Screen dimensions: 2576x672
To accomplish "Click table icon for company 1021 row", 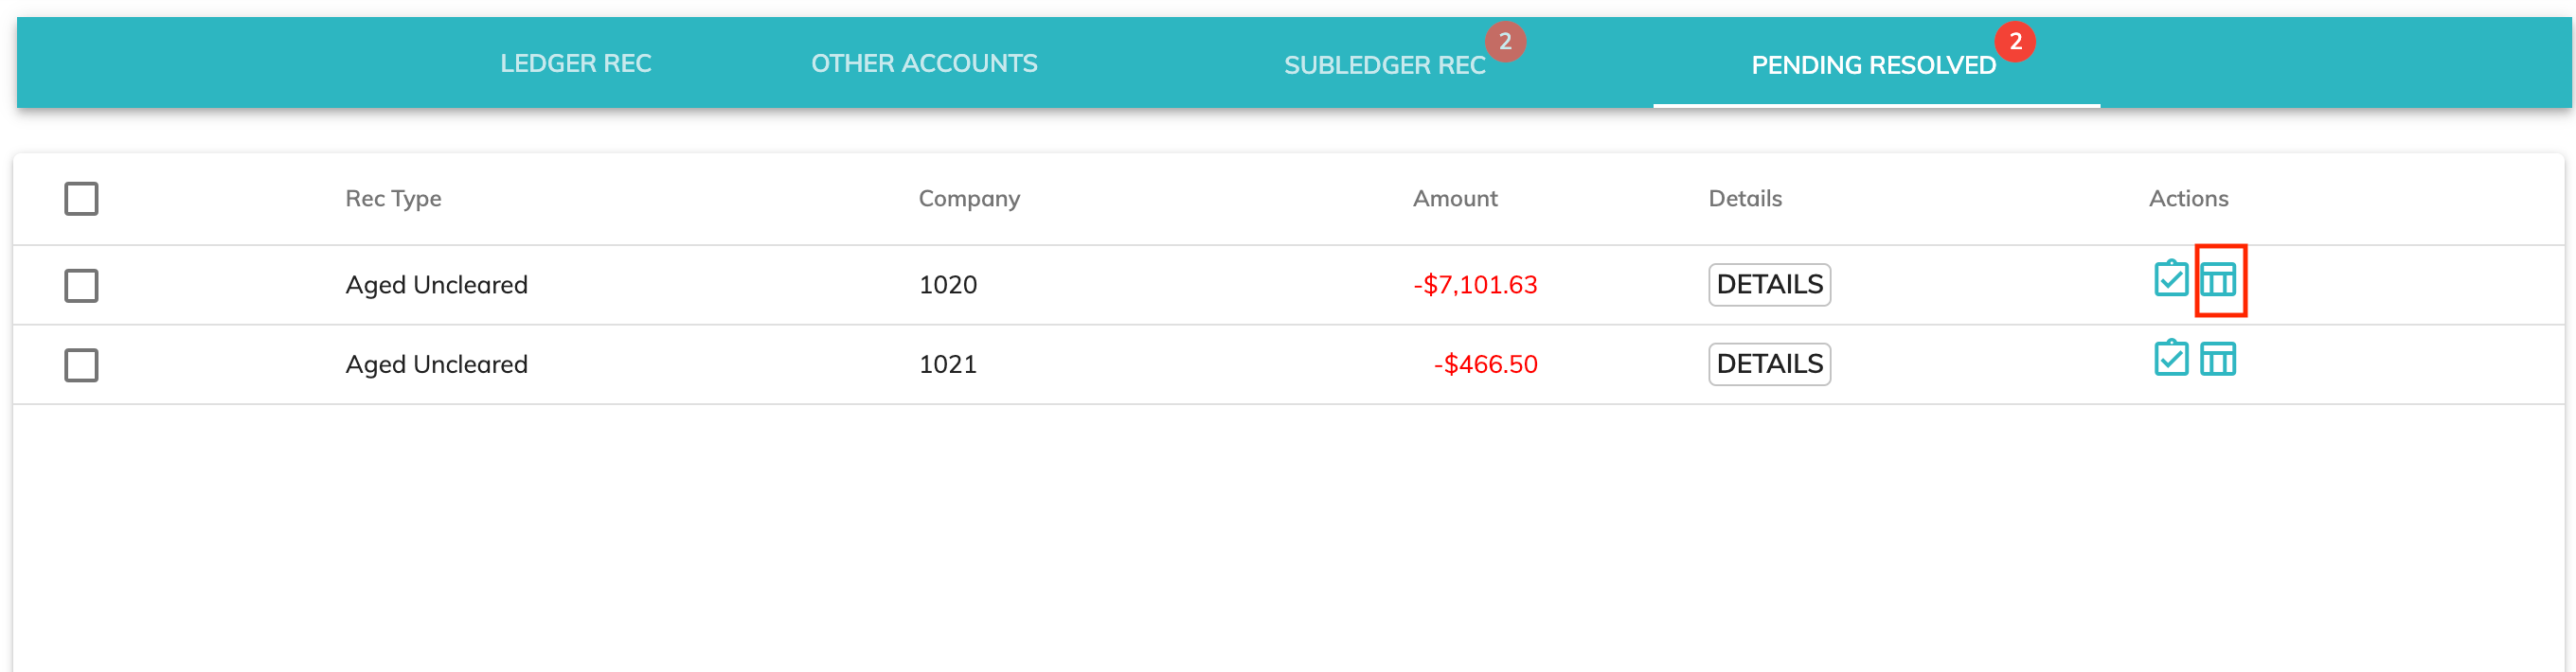I will 2217,359.
